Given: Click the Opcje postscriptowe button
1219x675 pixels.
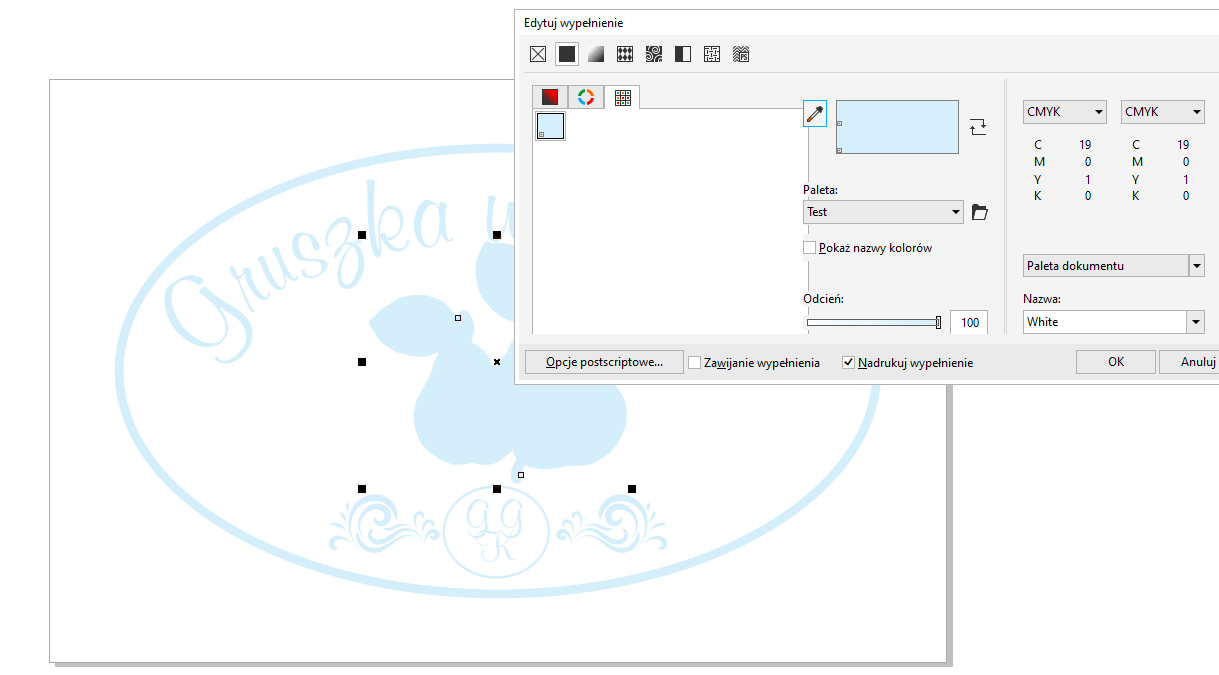Looking at the screenshot, I should pos(604,362).
